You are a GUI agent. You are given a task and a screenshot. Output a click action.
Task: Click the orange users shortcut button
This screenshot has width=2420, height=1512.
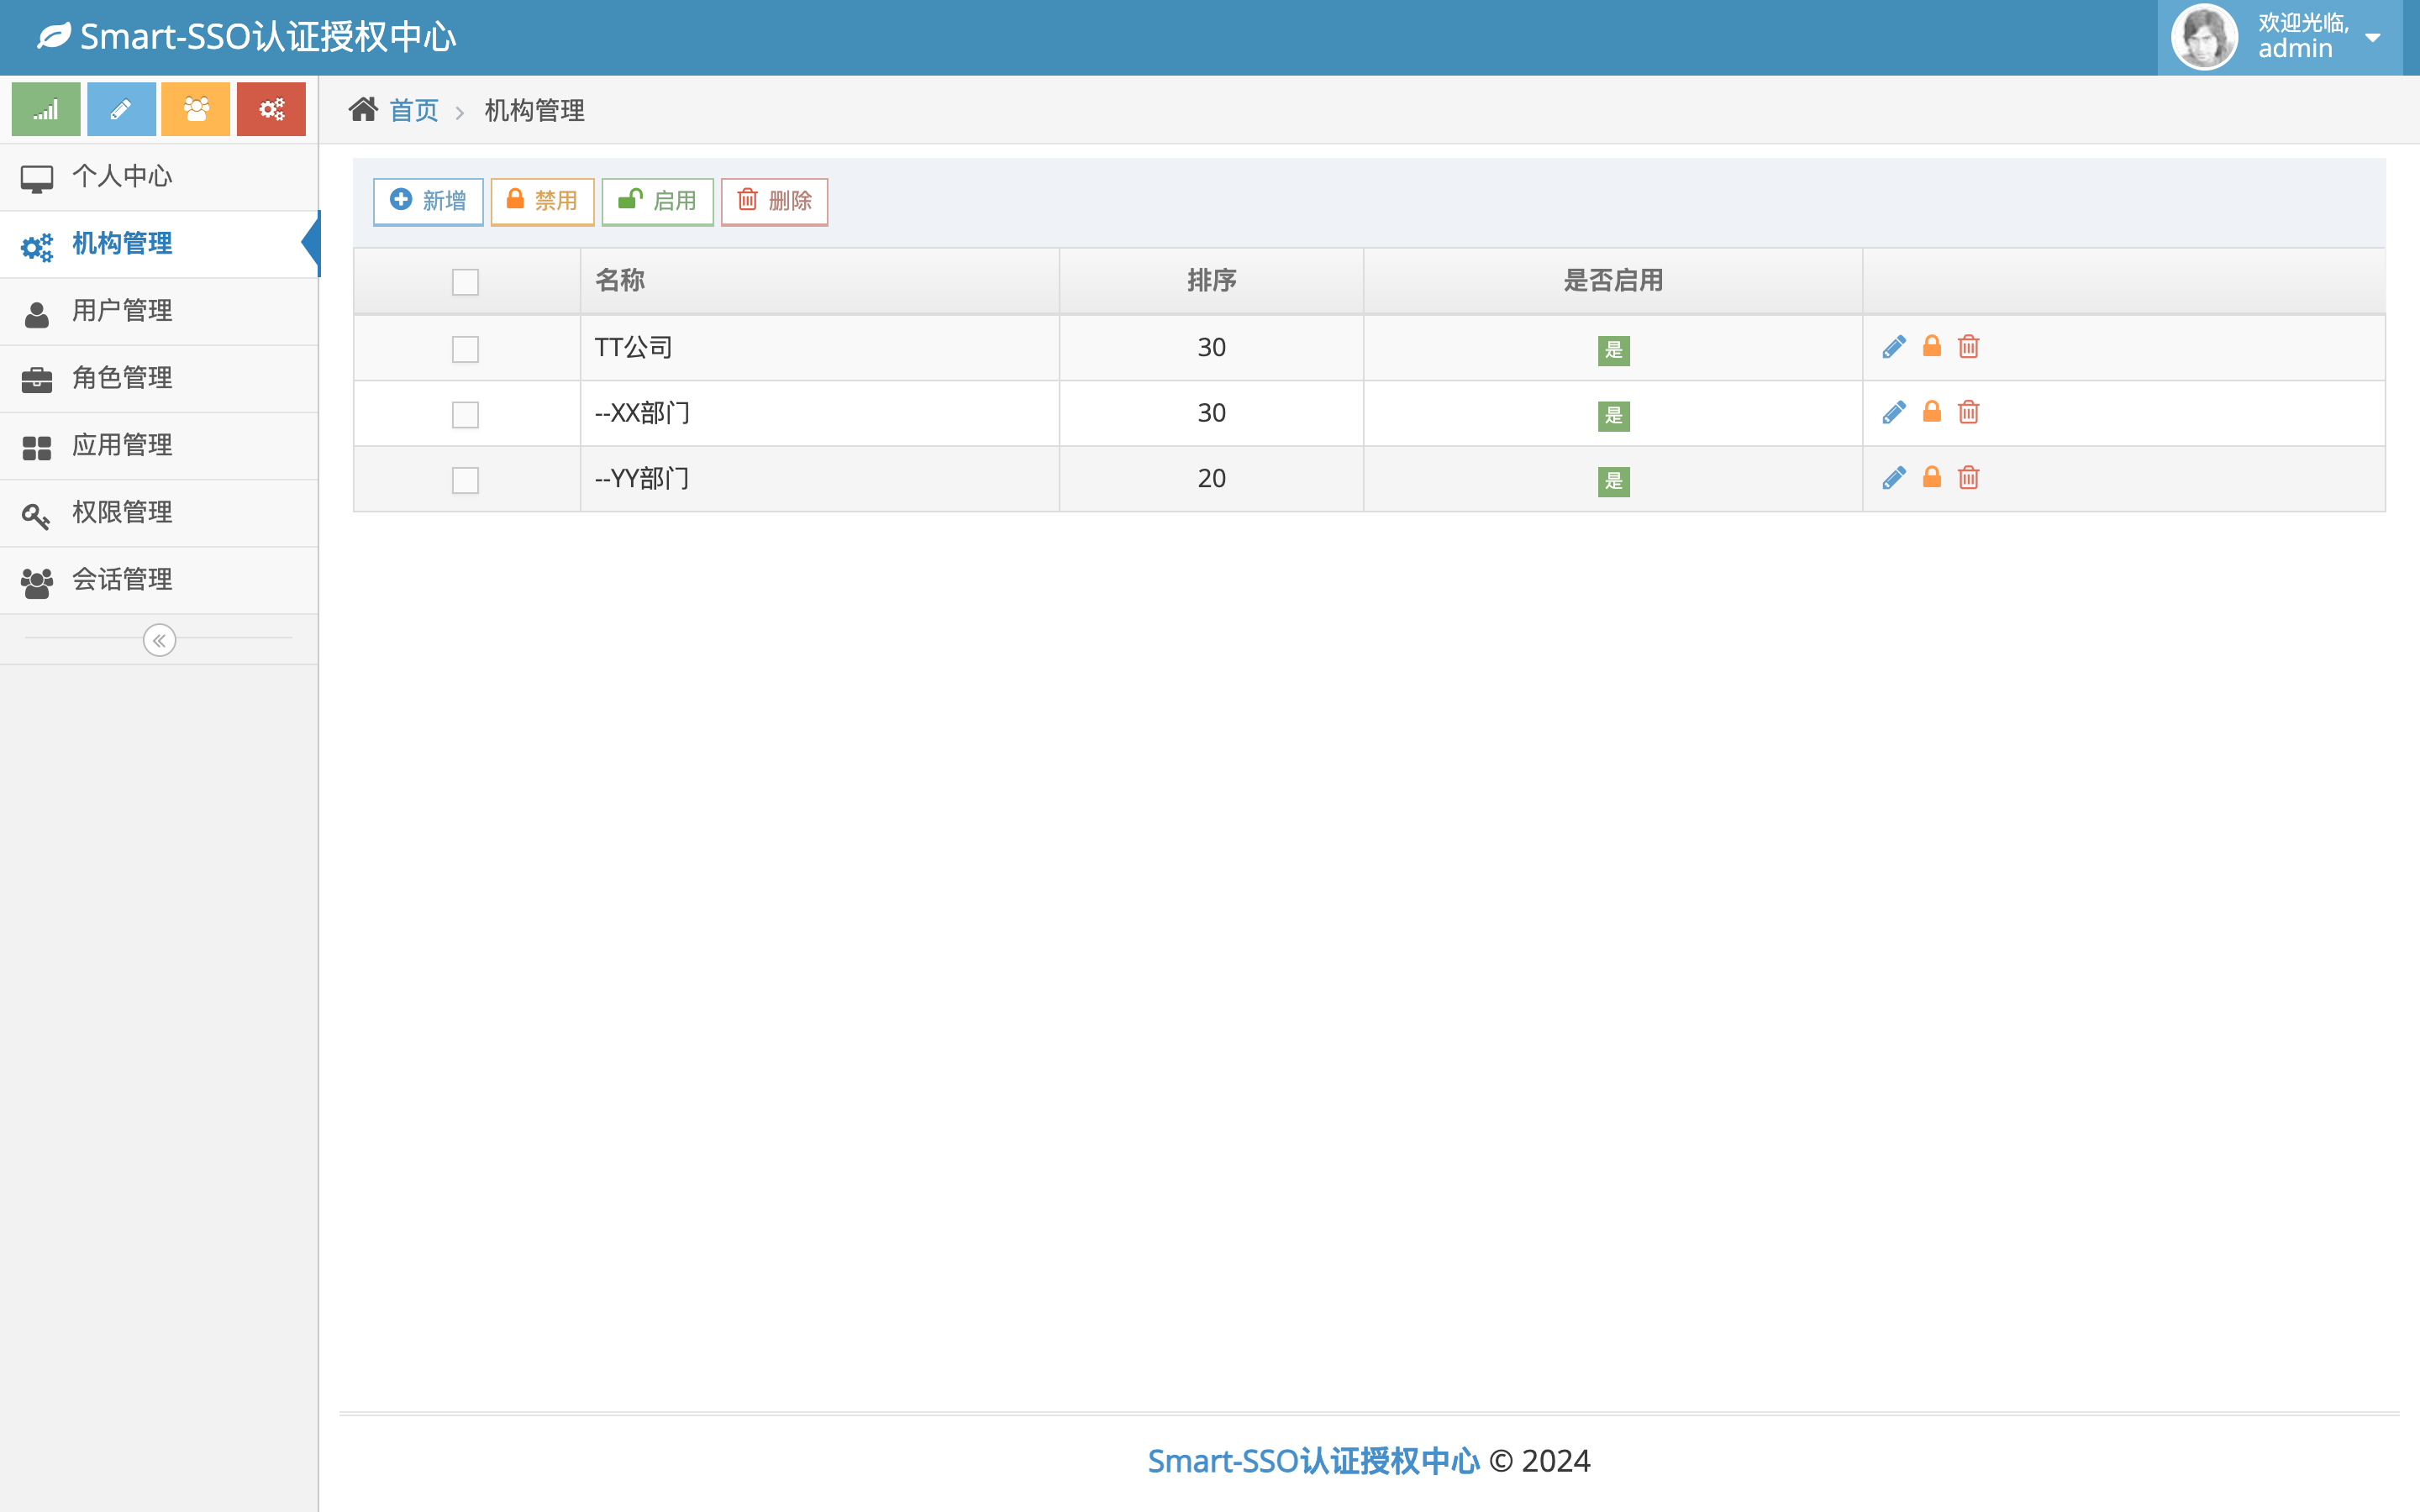[196, 109]
